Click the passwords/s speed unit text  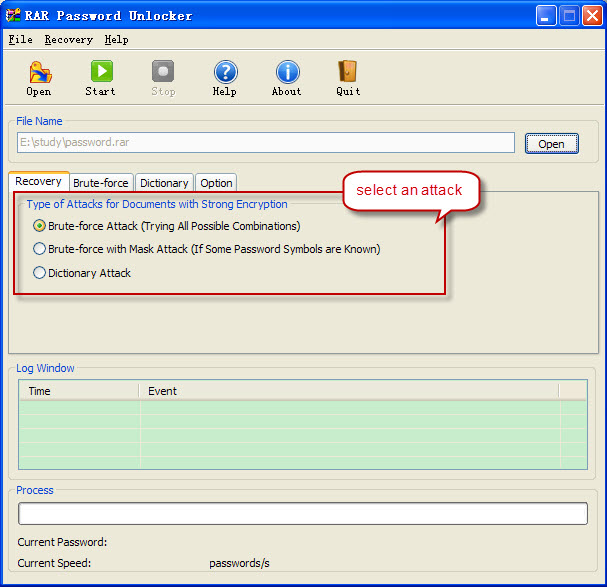(239, 563)
